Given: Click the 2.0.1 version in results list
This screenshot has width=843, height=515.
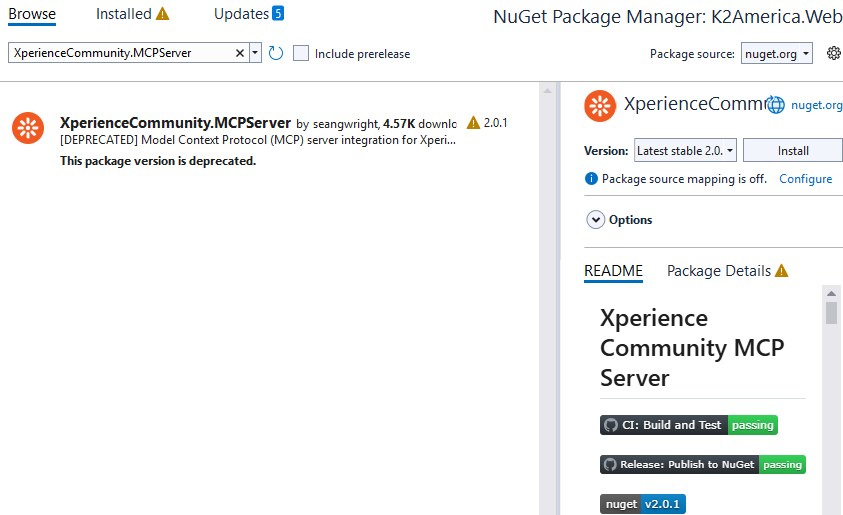Looking at the screenshot, I should (496, 123).
